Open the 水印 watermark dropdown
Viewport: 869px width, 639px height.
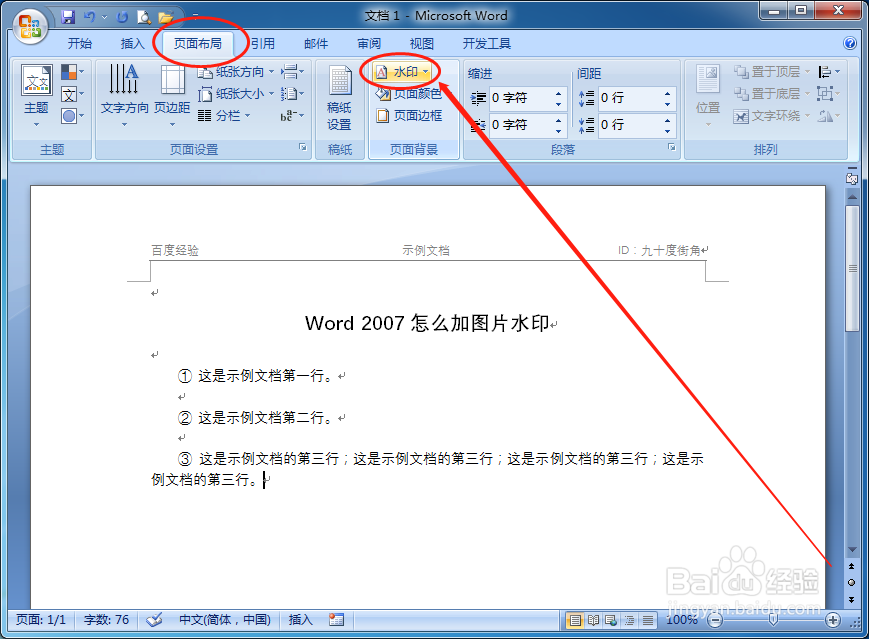coord(402,72)
